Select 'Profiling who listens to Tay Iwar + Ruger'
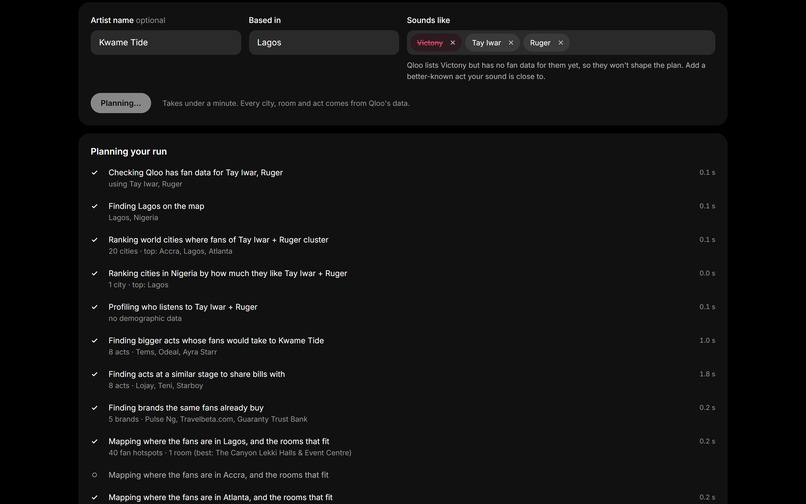This screenshot has height=504, width=806. pos(183,307)
